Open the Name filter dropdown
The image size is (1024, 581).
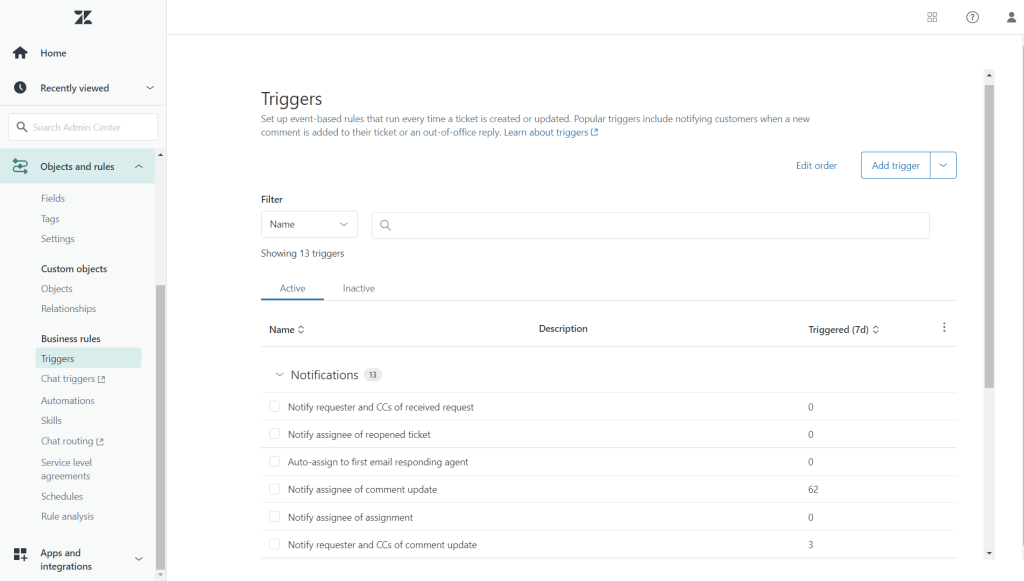(x=309, y=224)
